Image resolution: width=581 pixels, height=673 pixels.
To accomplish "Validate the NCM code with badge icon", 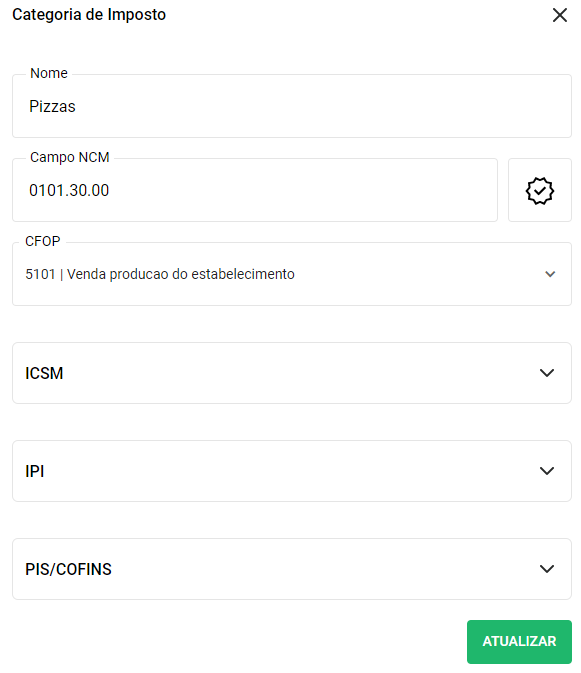I will (540, 190).
